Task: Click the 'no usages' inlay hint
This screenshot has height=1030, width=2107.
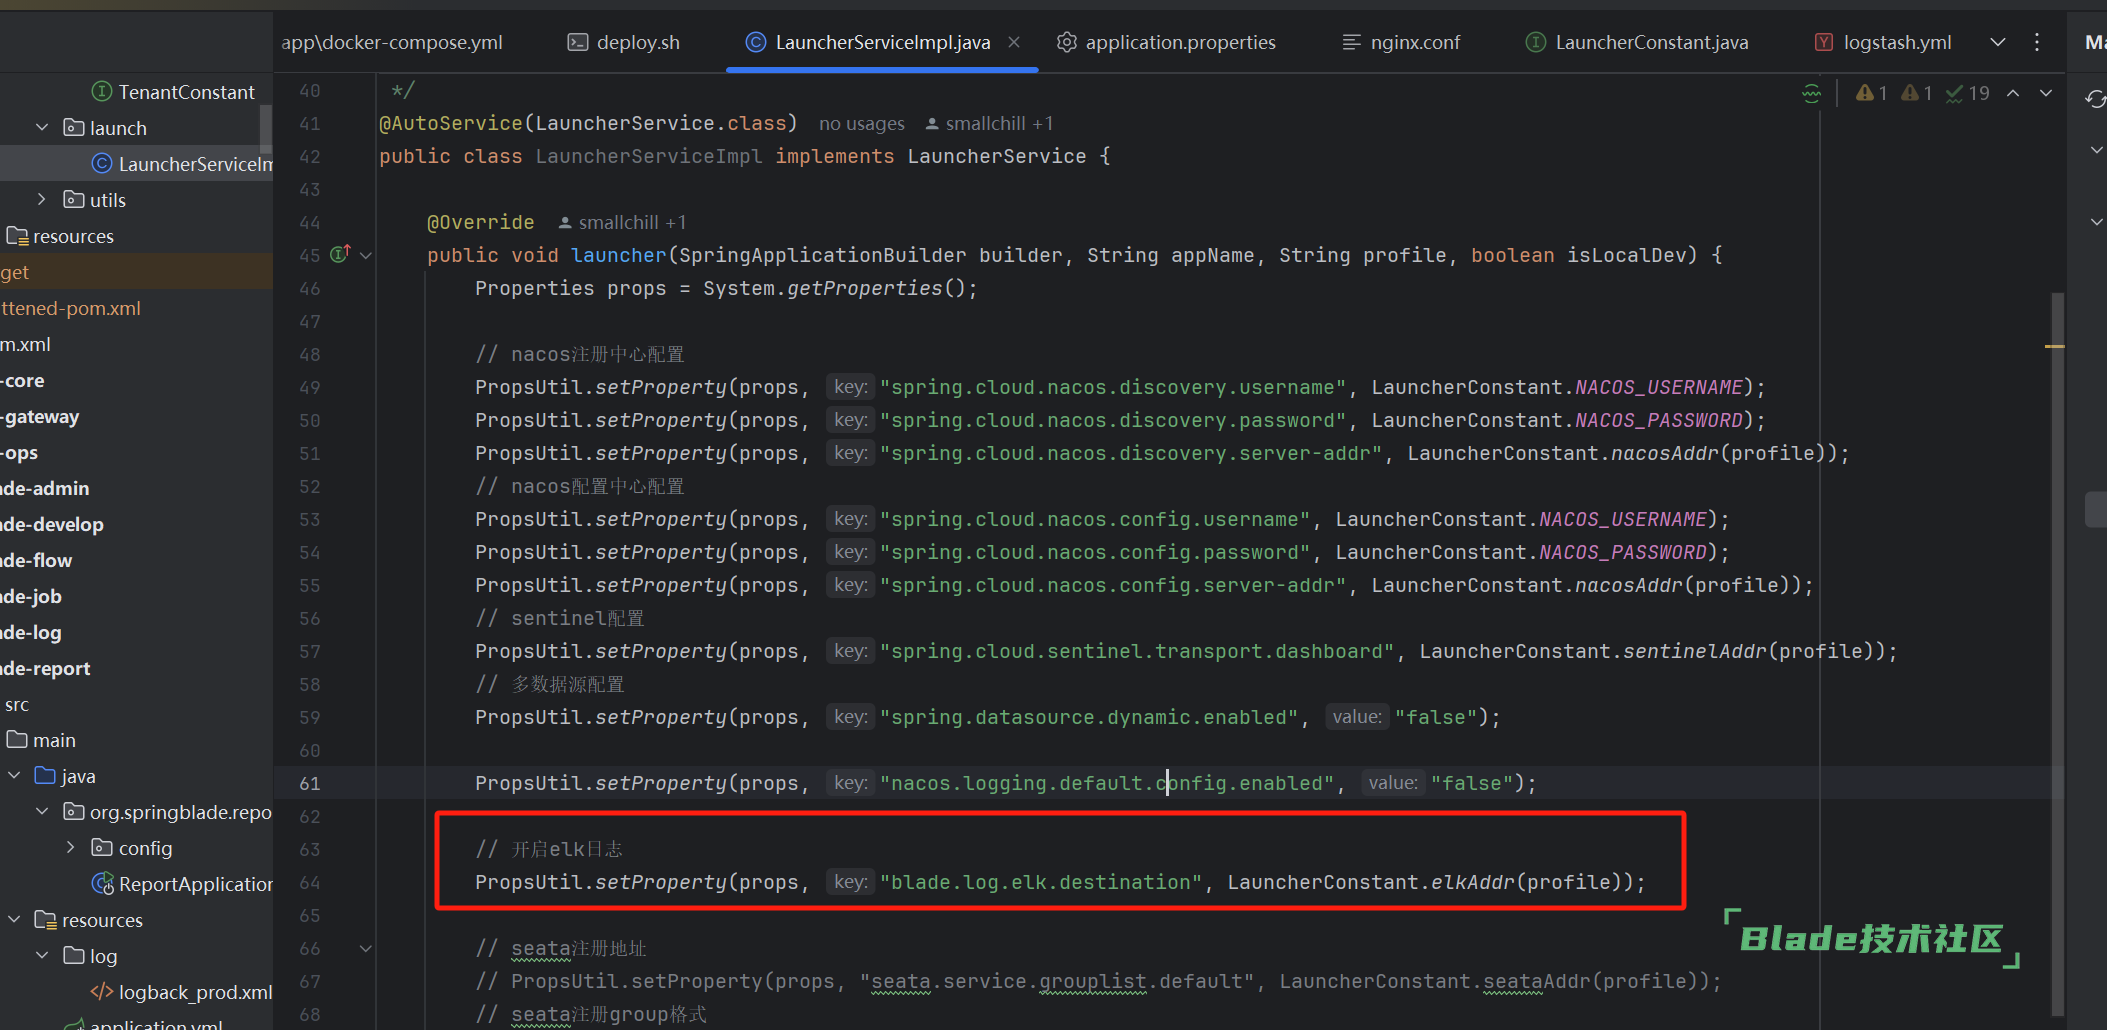Action: (x=862, y=124)
